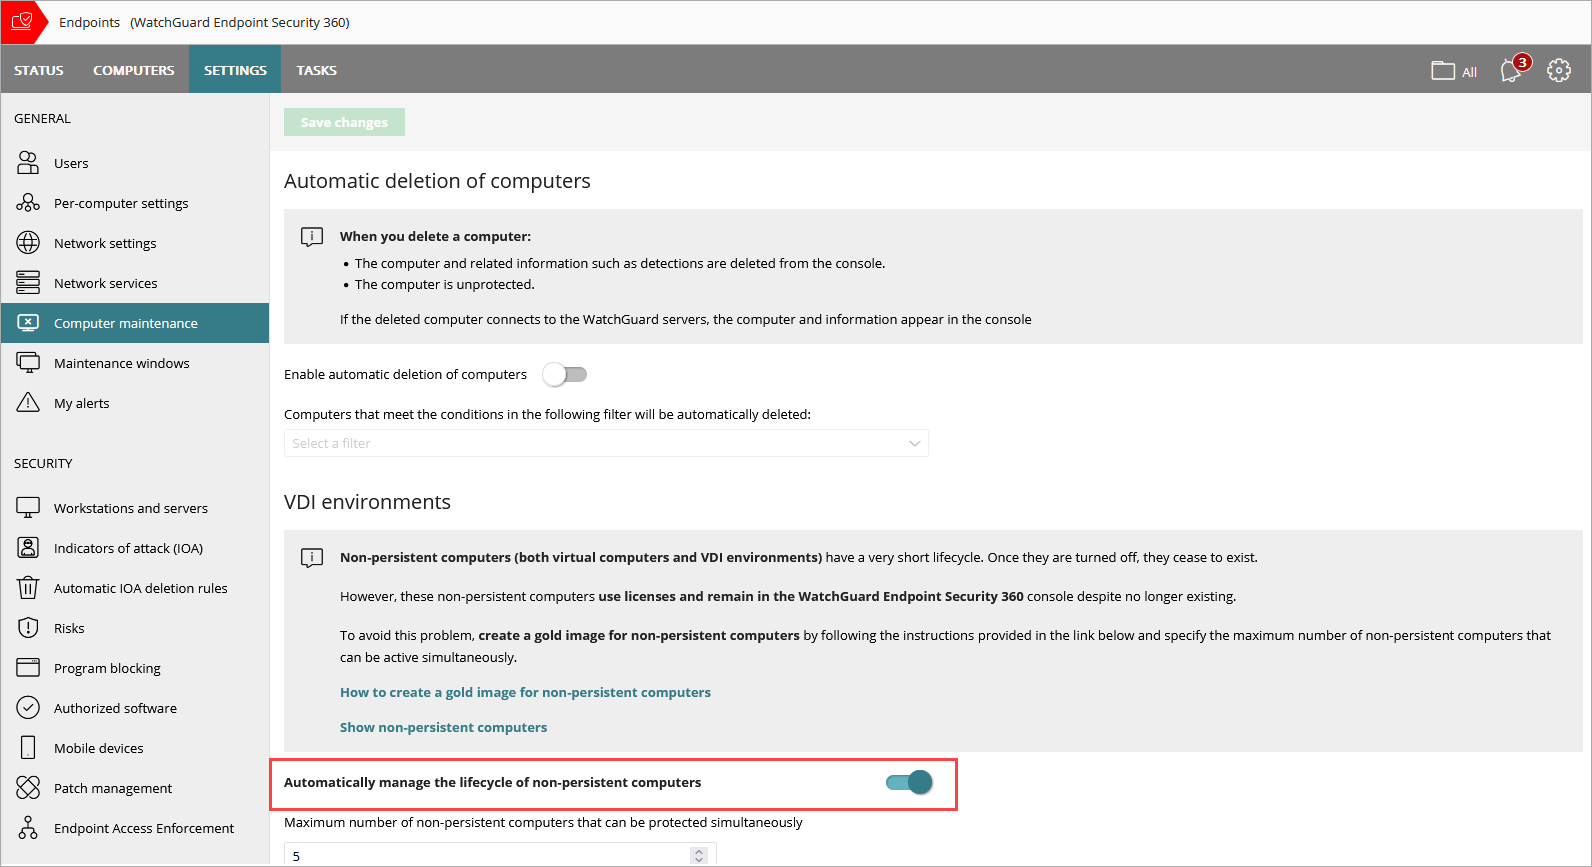Click the Mobile devices phone icon

[28, 748]
